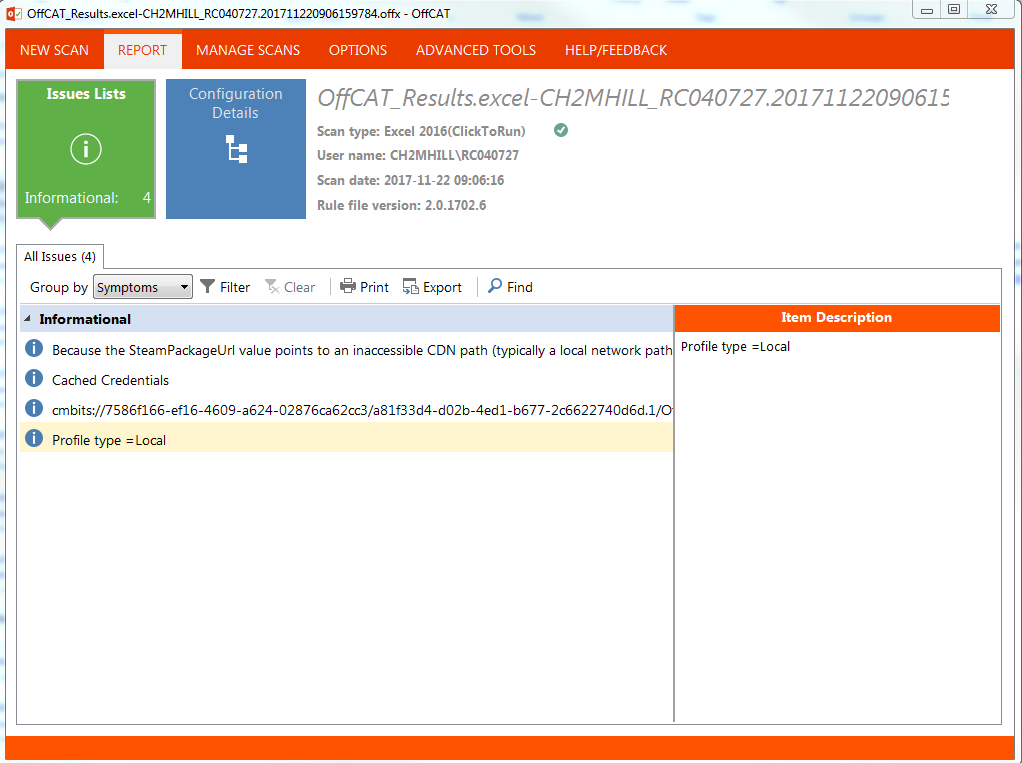This screenshot has width=1022, height=763.
Task: Click the Rule file version 2.0.1702.6 text
Action: (402, 205)
